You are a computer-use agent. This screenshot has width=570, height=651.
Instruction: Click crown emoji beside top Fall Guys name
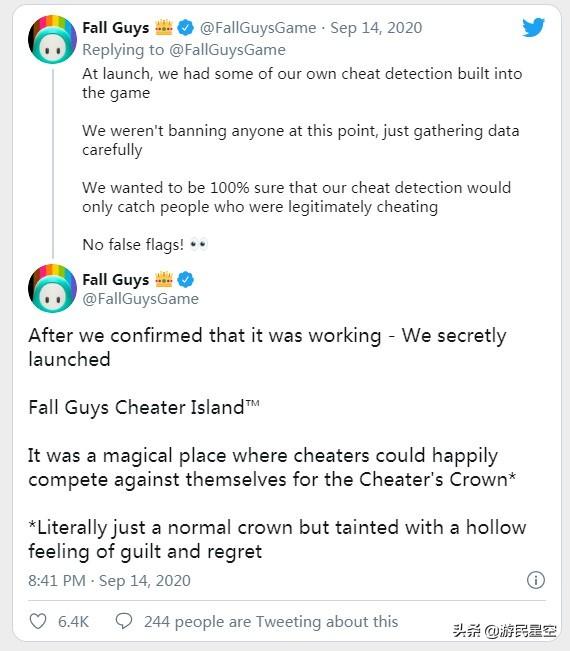164,27
